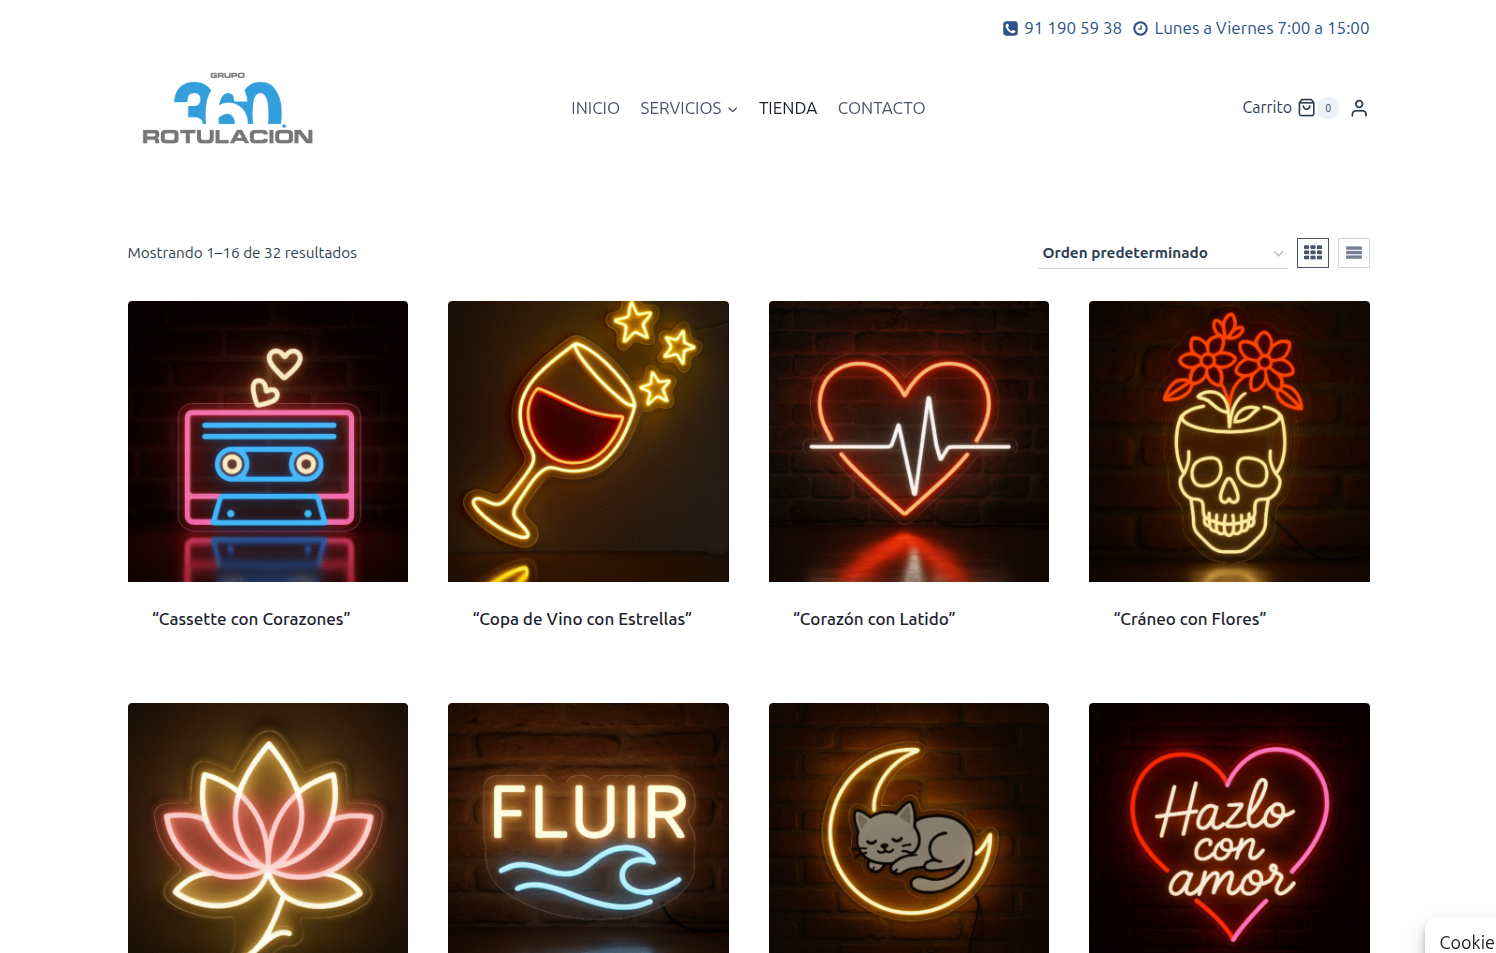Image resolution: width=1496 pixels, height=953 pixels.
Task: Switch to list view layout
Action: point(1354,253)
